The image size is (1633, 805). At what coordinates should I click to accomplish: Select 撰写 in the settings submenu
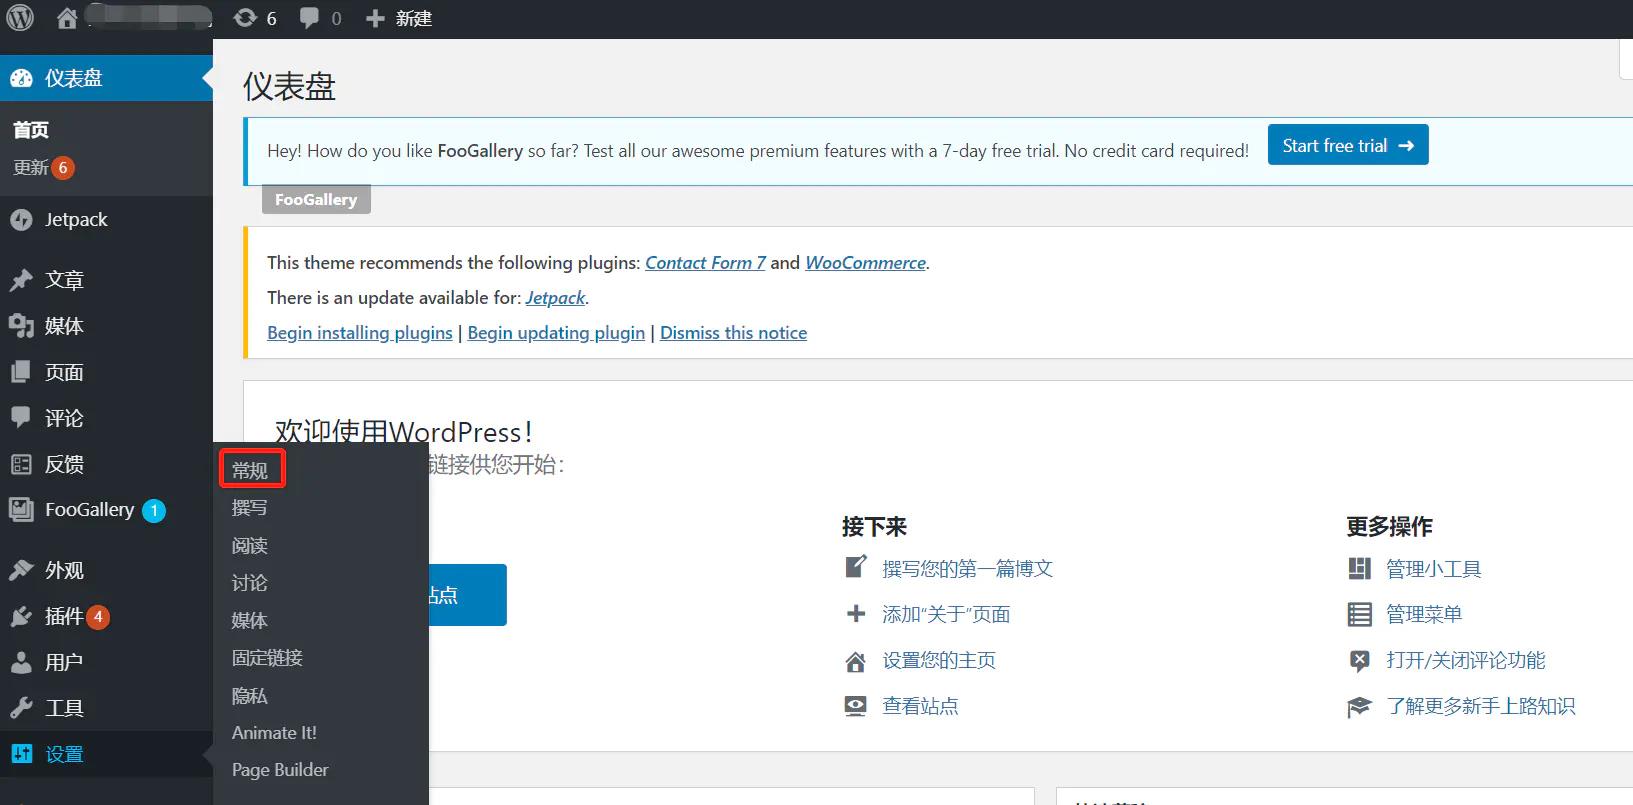coord(250,508)
